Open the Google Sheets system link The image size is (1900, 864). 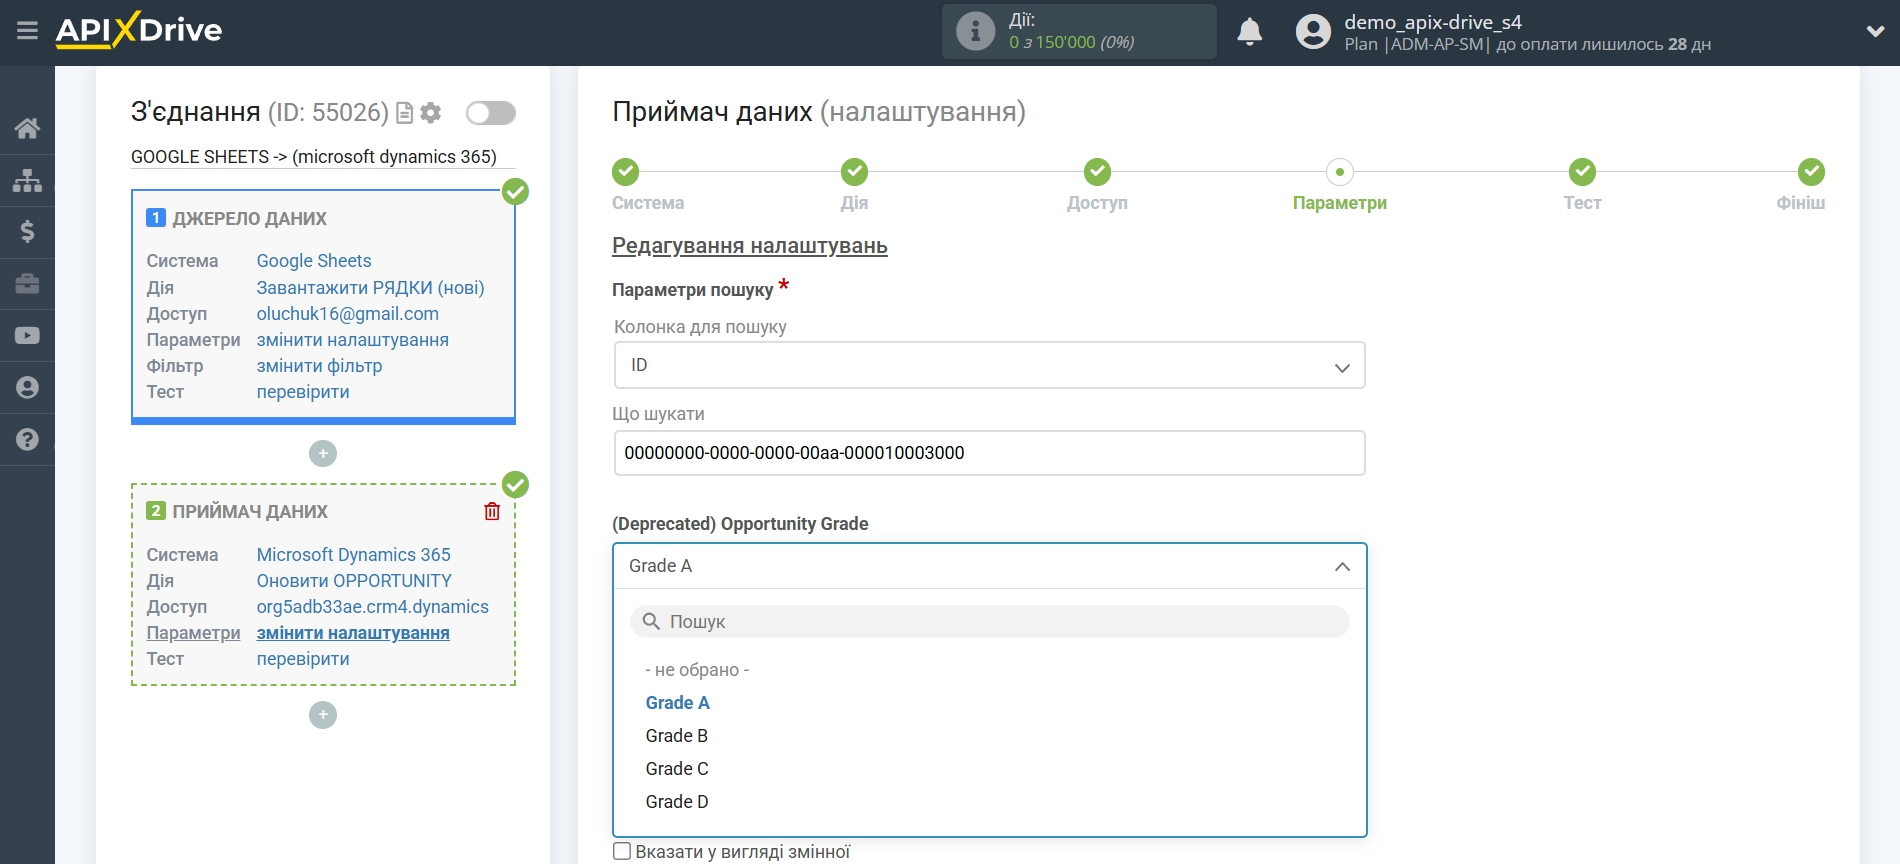314,261
